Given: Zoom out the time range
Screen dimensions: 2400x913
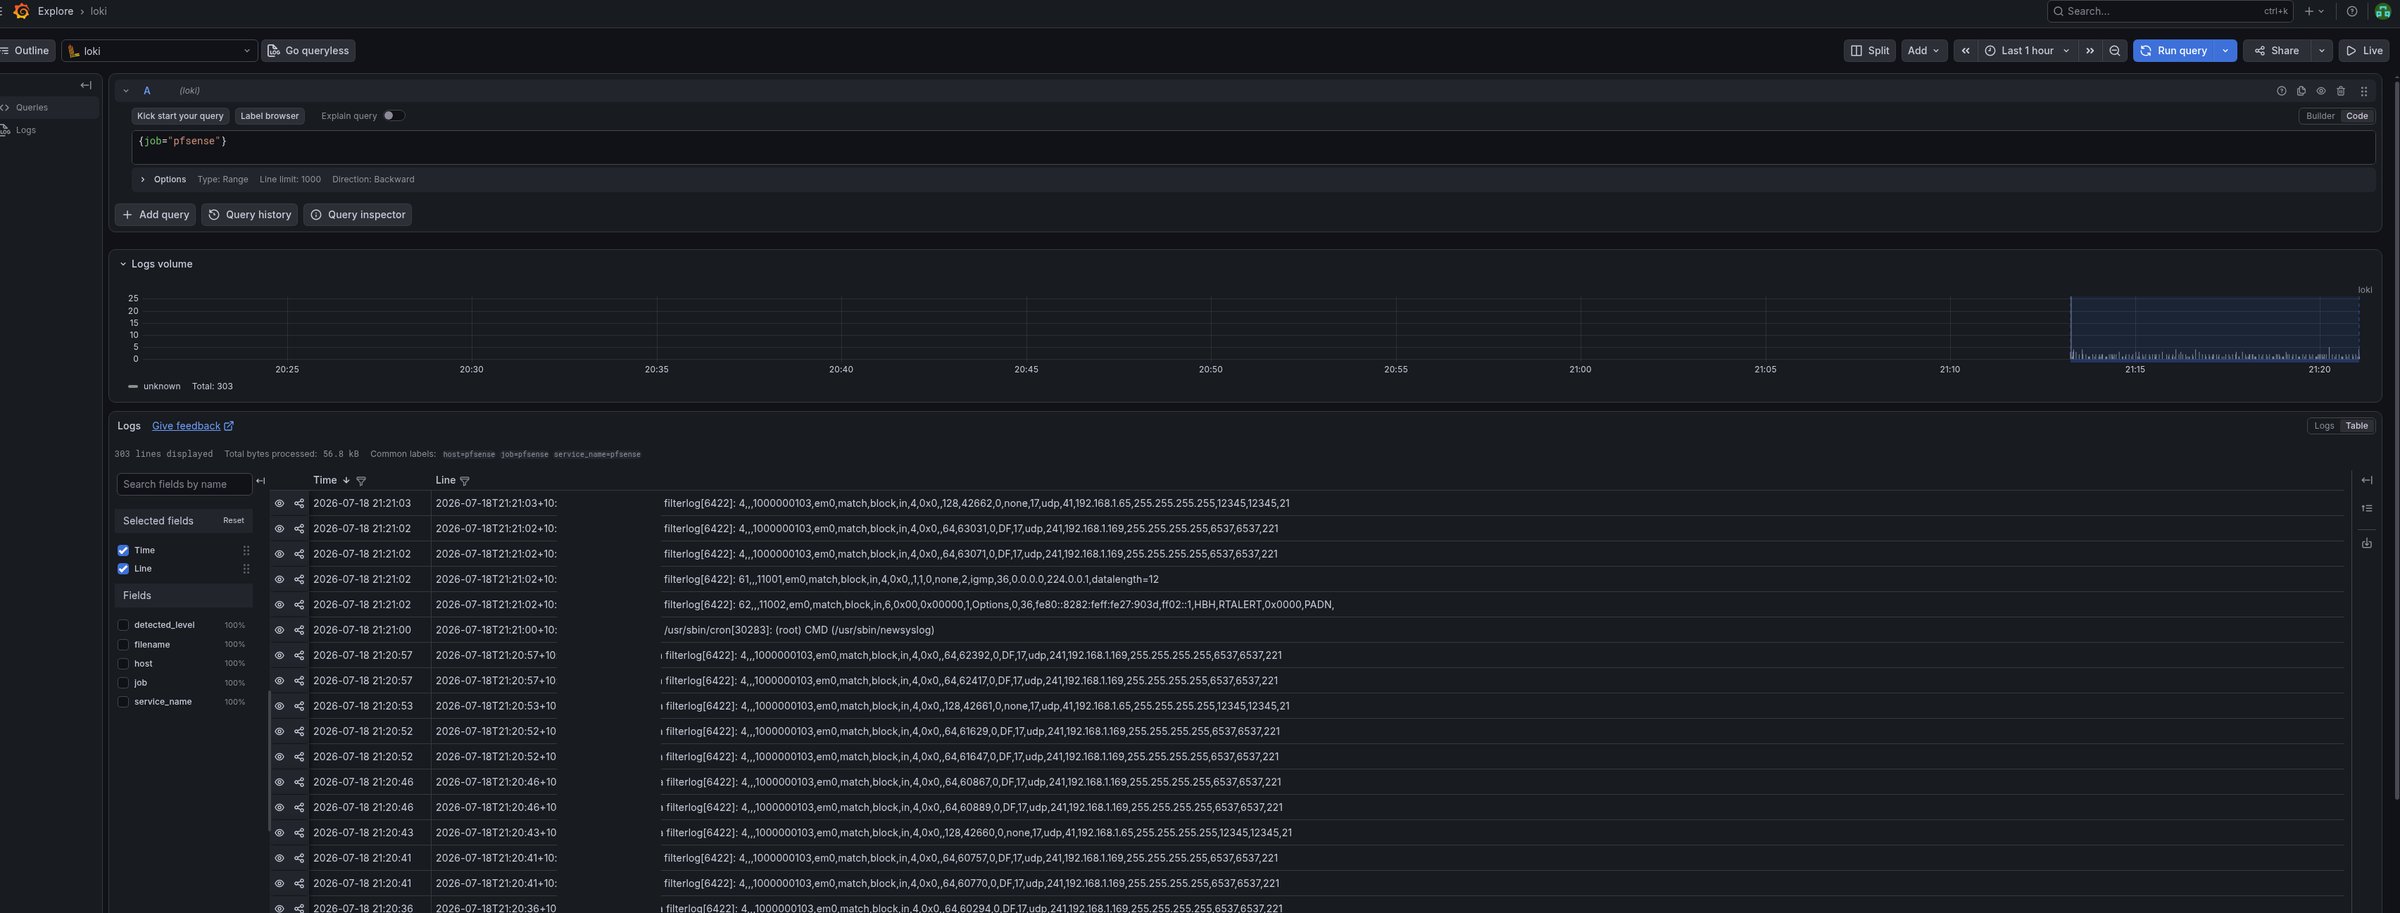Looking at the screenshot, I should pos(2115,51).
